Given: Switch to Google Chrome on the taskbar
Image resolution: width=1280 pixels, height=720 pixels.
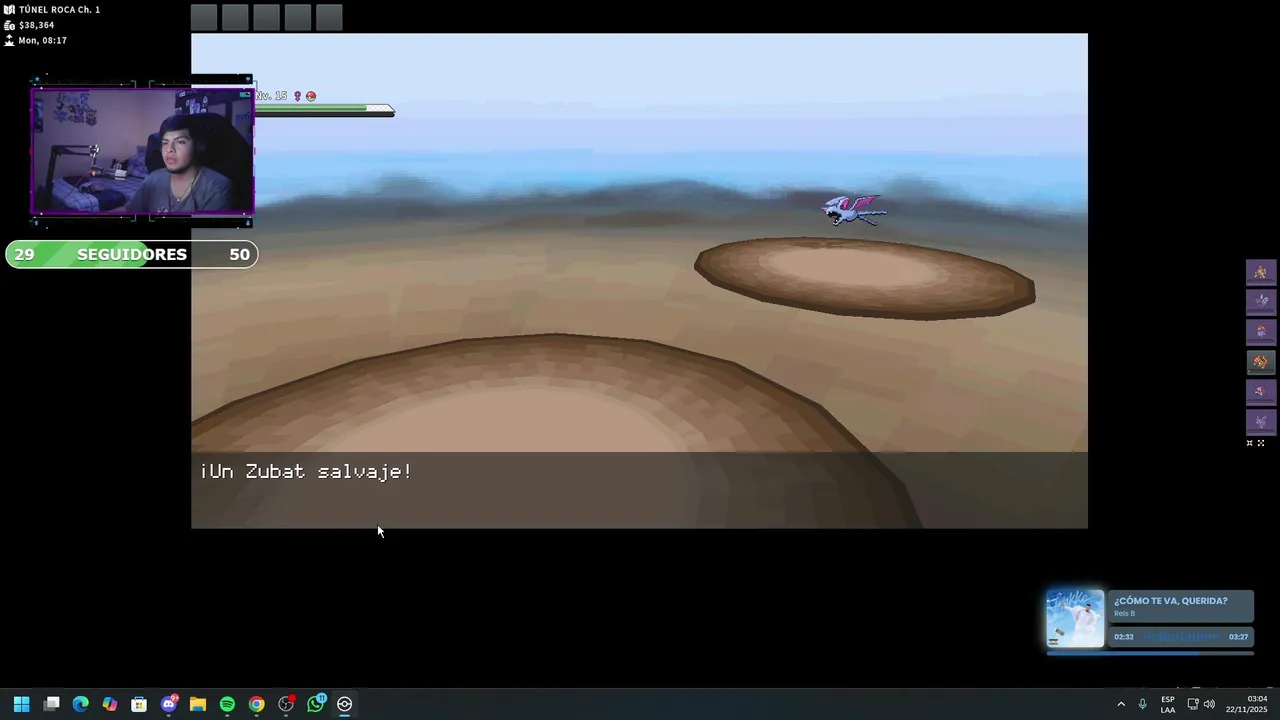Looking at the screenshot, I should 257,704.
